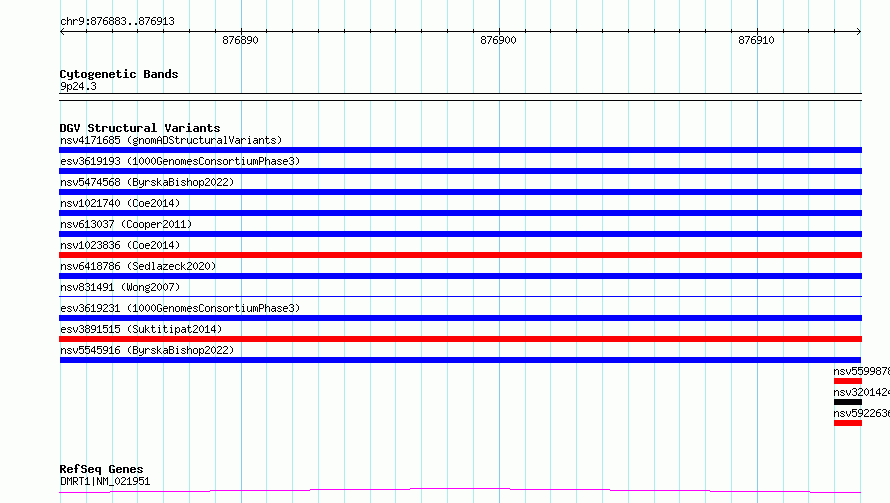Screen dimensions: 890x503
Task: Open variant nsv613037 Cooper2011 label
Action: 126,224
